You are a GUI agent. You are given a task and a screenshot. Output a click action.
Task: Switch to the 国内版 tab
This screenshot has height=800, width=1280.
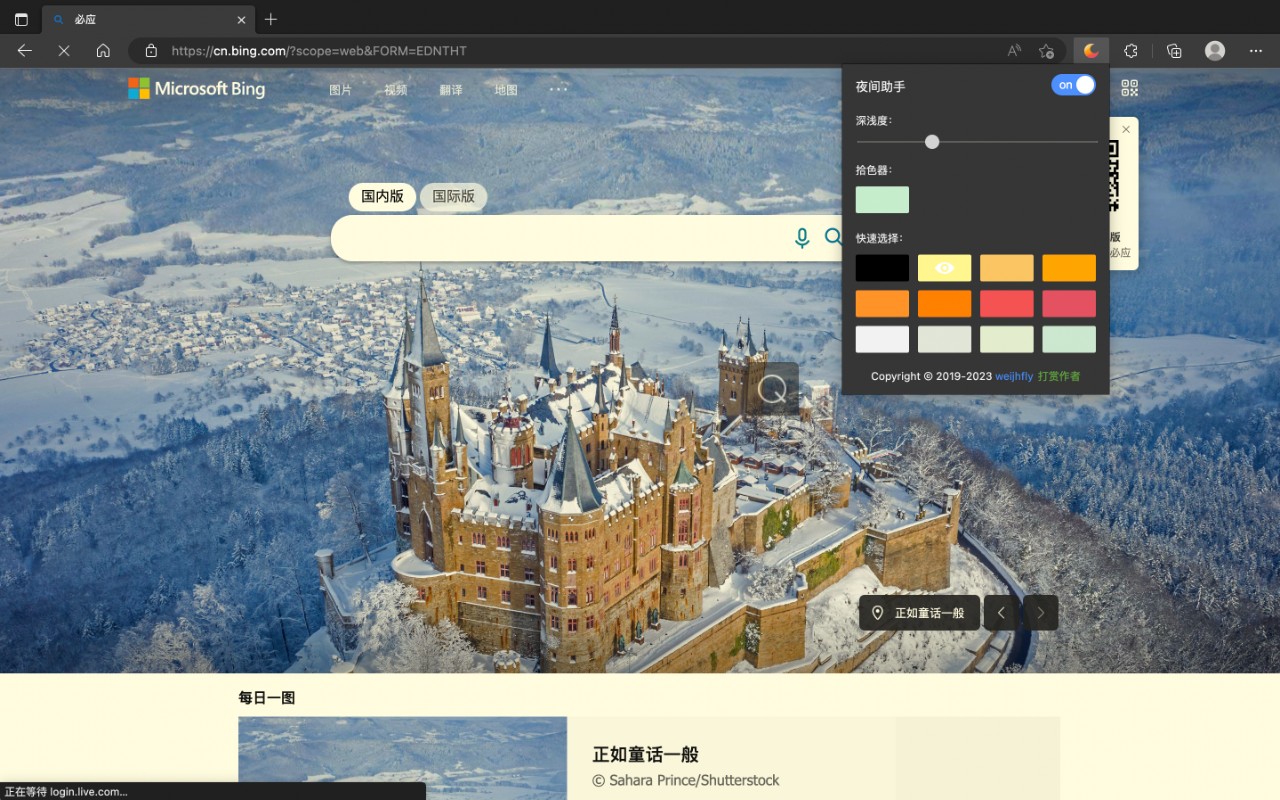pyautogui.click(x=382, y=197)
